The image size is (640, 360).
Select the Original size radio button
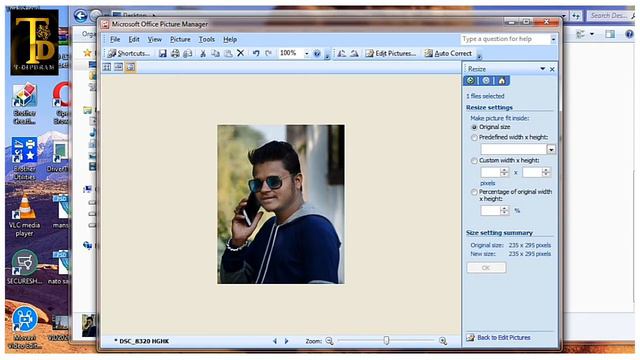pyautogui.click(x=474, y=127)
